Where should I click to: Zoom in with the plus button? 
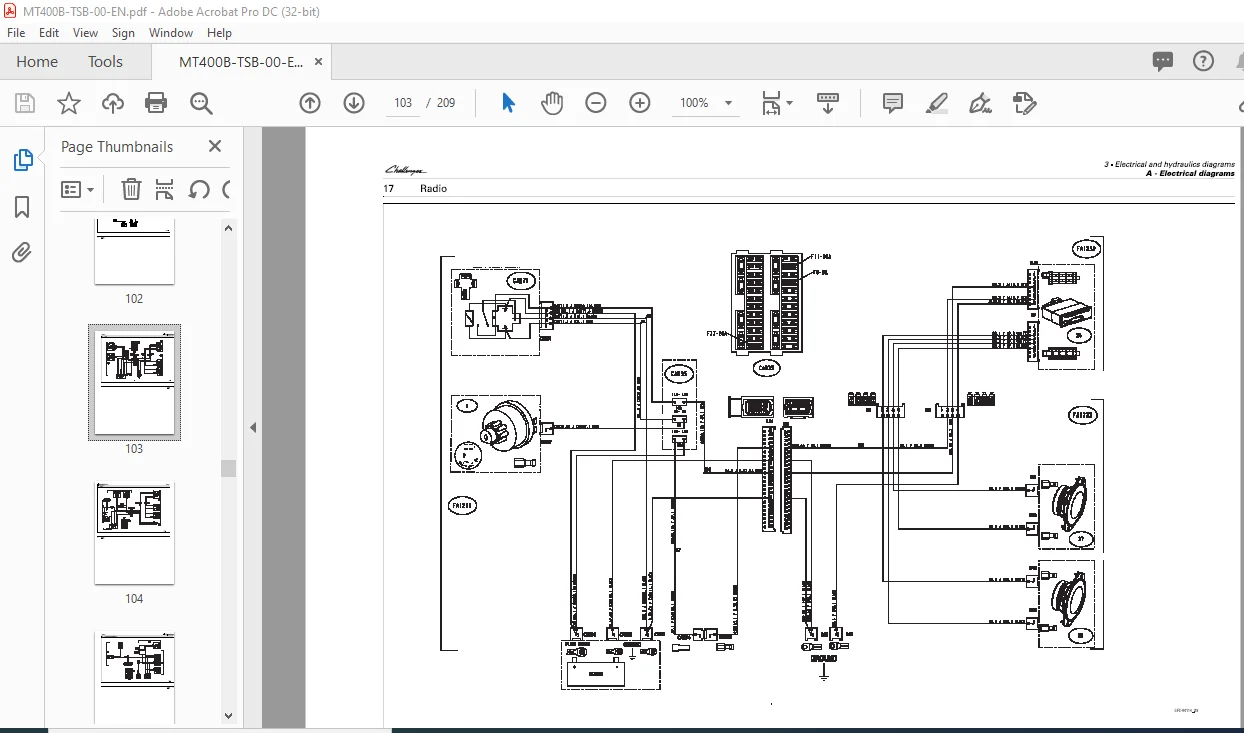[640, 103]
